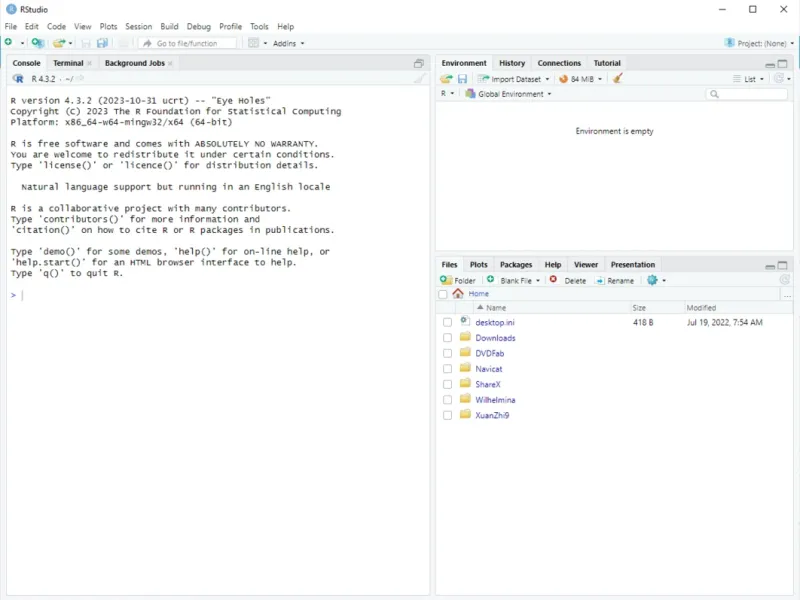Open the desktop.ini file link
800x600 pixels.
coord(494,322)
